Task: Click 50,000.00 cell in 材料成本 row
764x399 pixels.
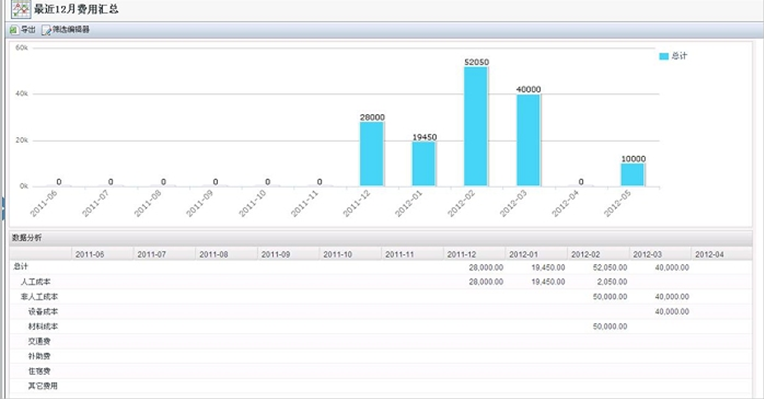Action: (x=610, y=326)
